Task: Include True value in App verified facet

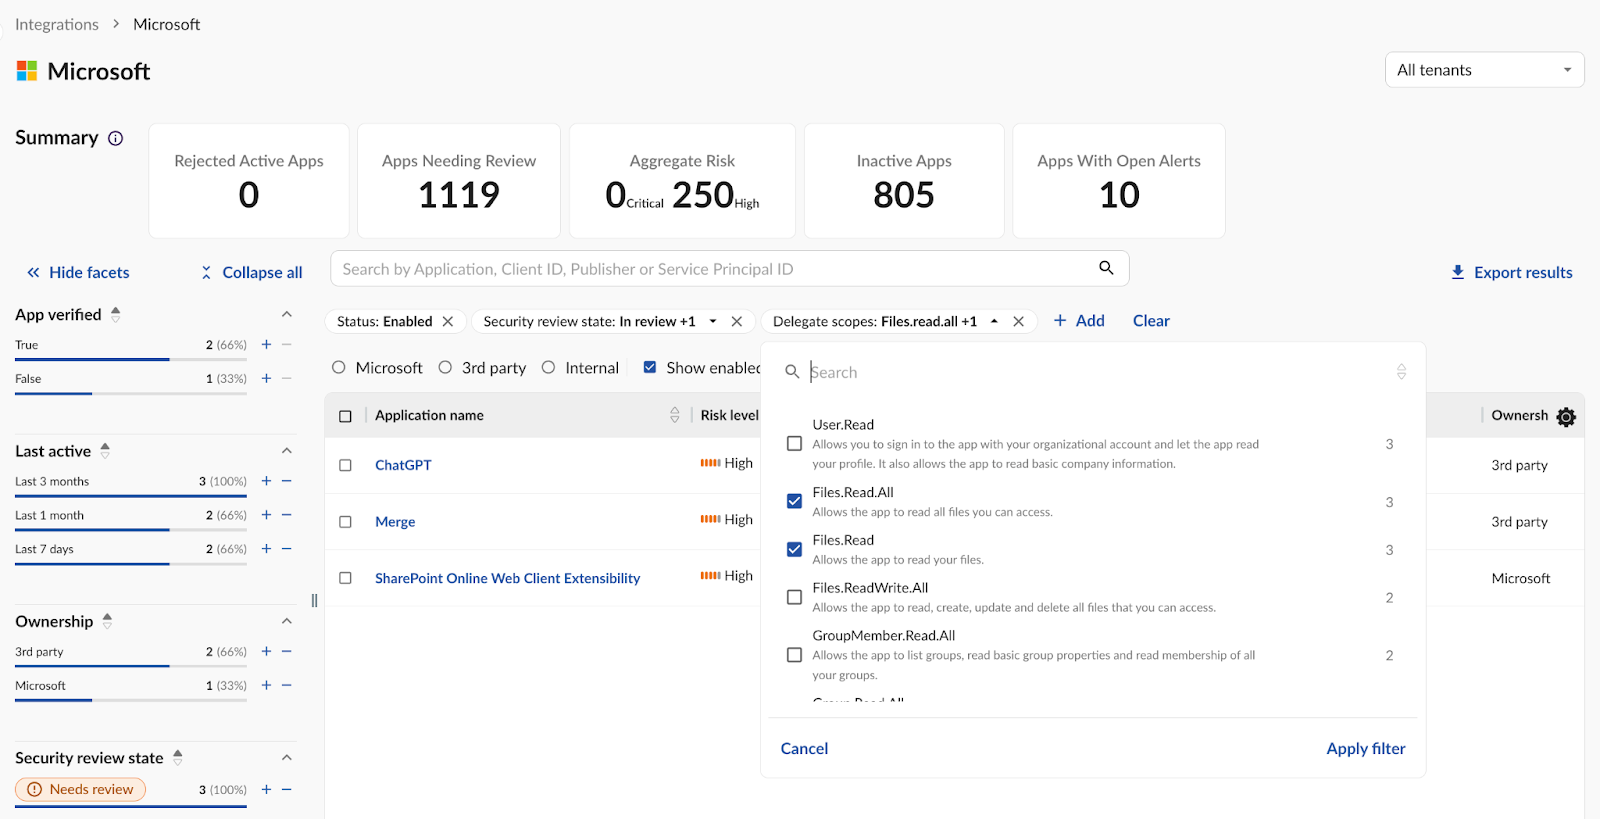Action: [x=266, y=345]
